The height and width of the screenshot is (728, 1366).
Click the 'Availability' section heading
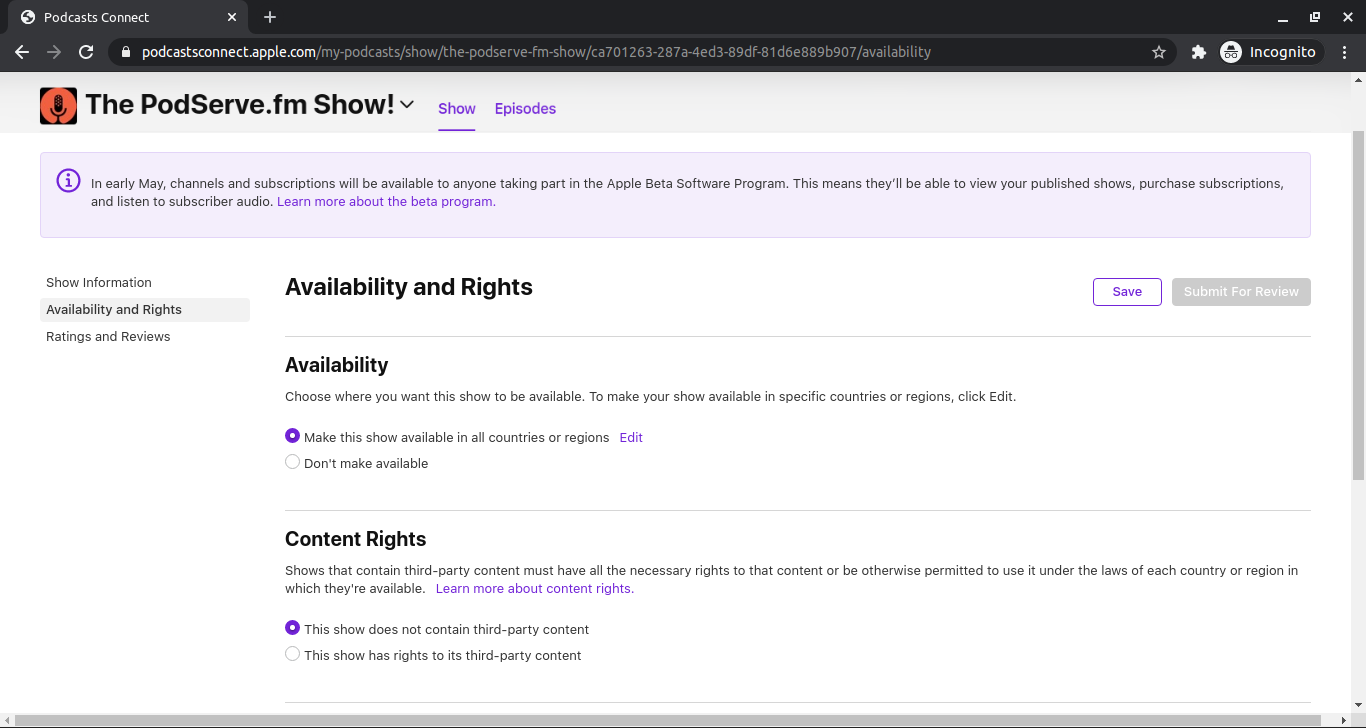point(337,365)
